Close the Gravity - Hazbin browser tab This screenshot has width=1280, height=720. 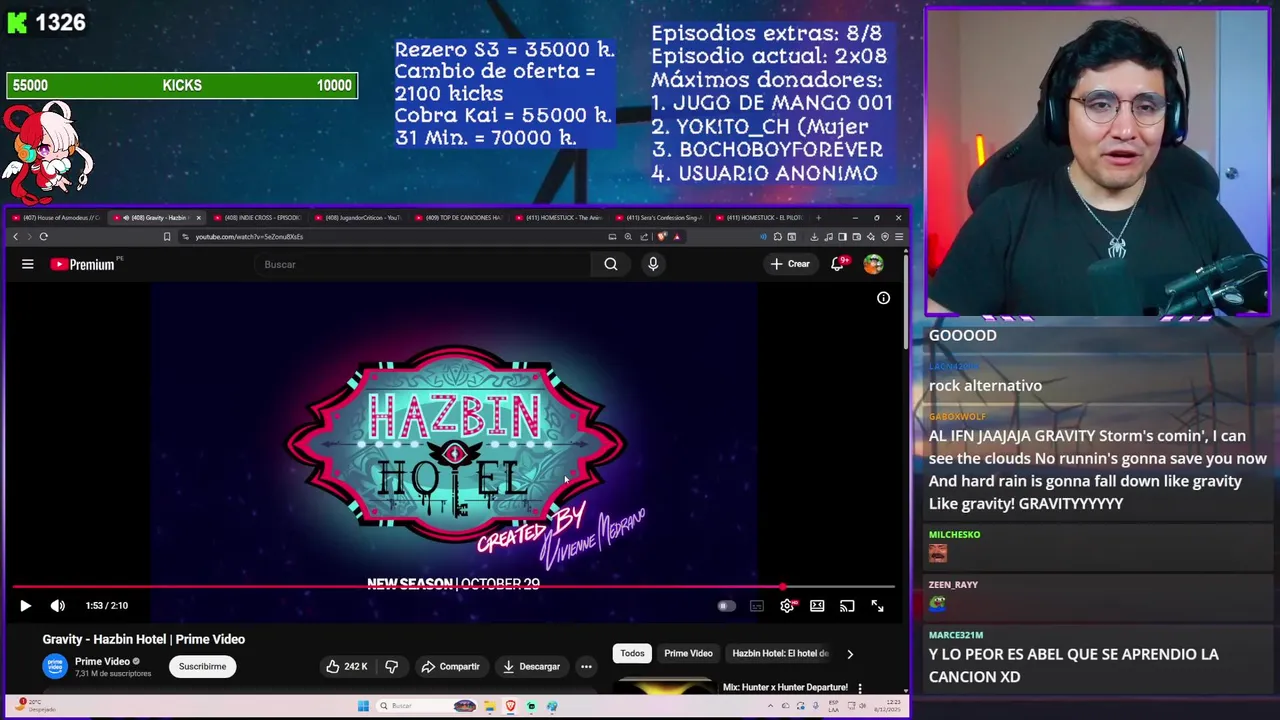pyautogui.click(x=198, y=217)
